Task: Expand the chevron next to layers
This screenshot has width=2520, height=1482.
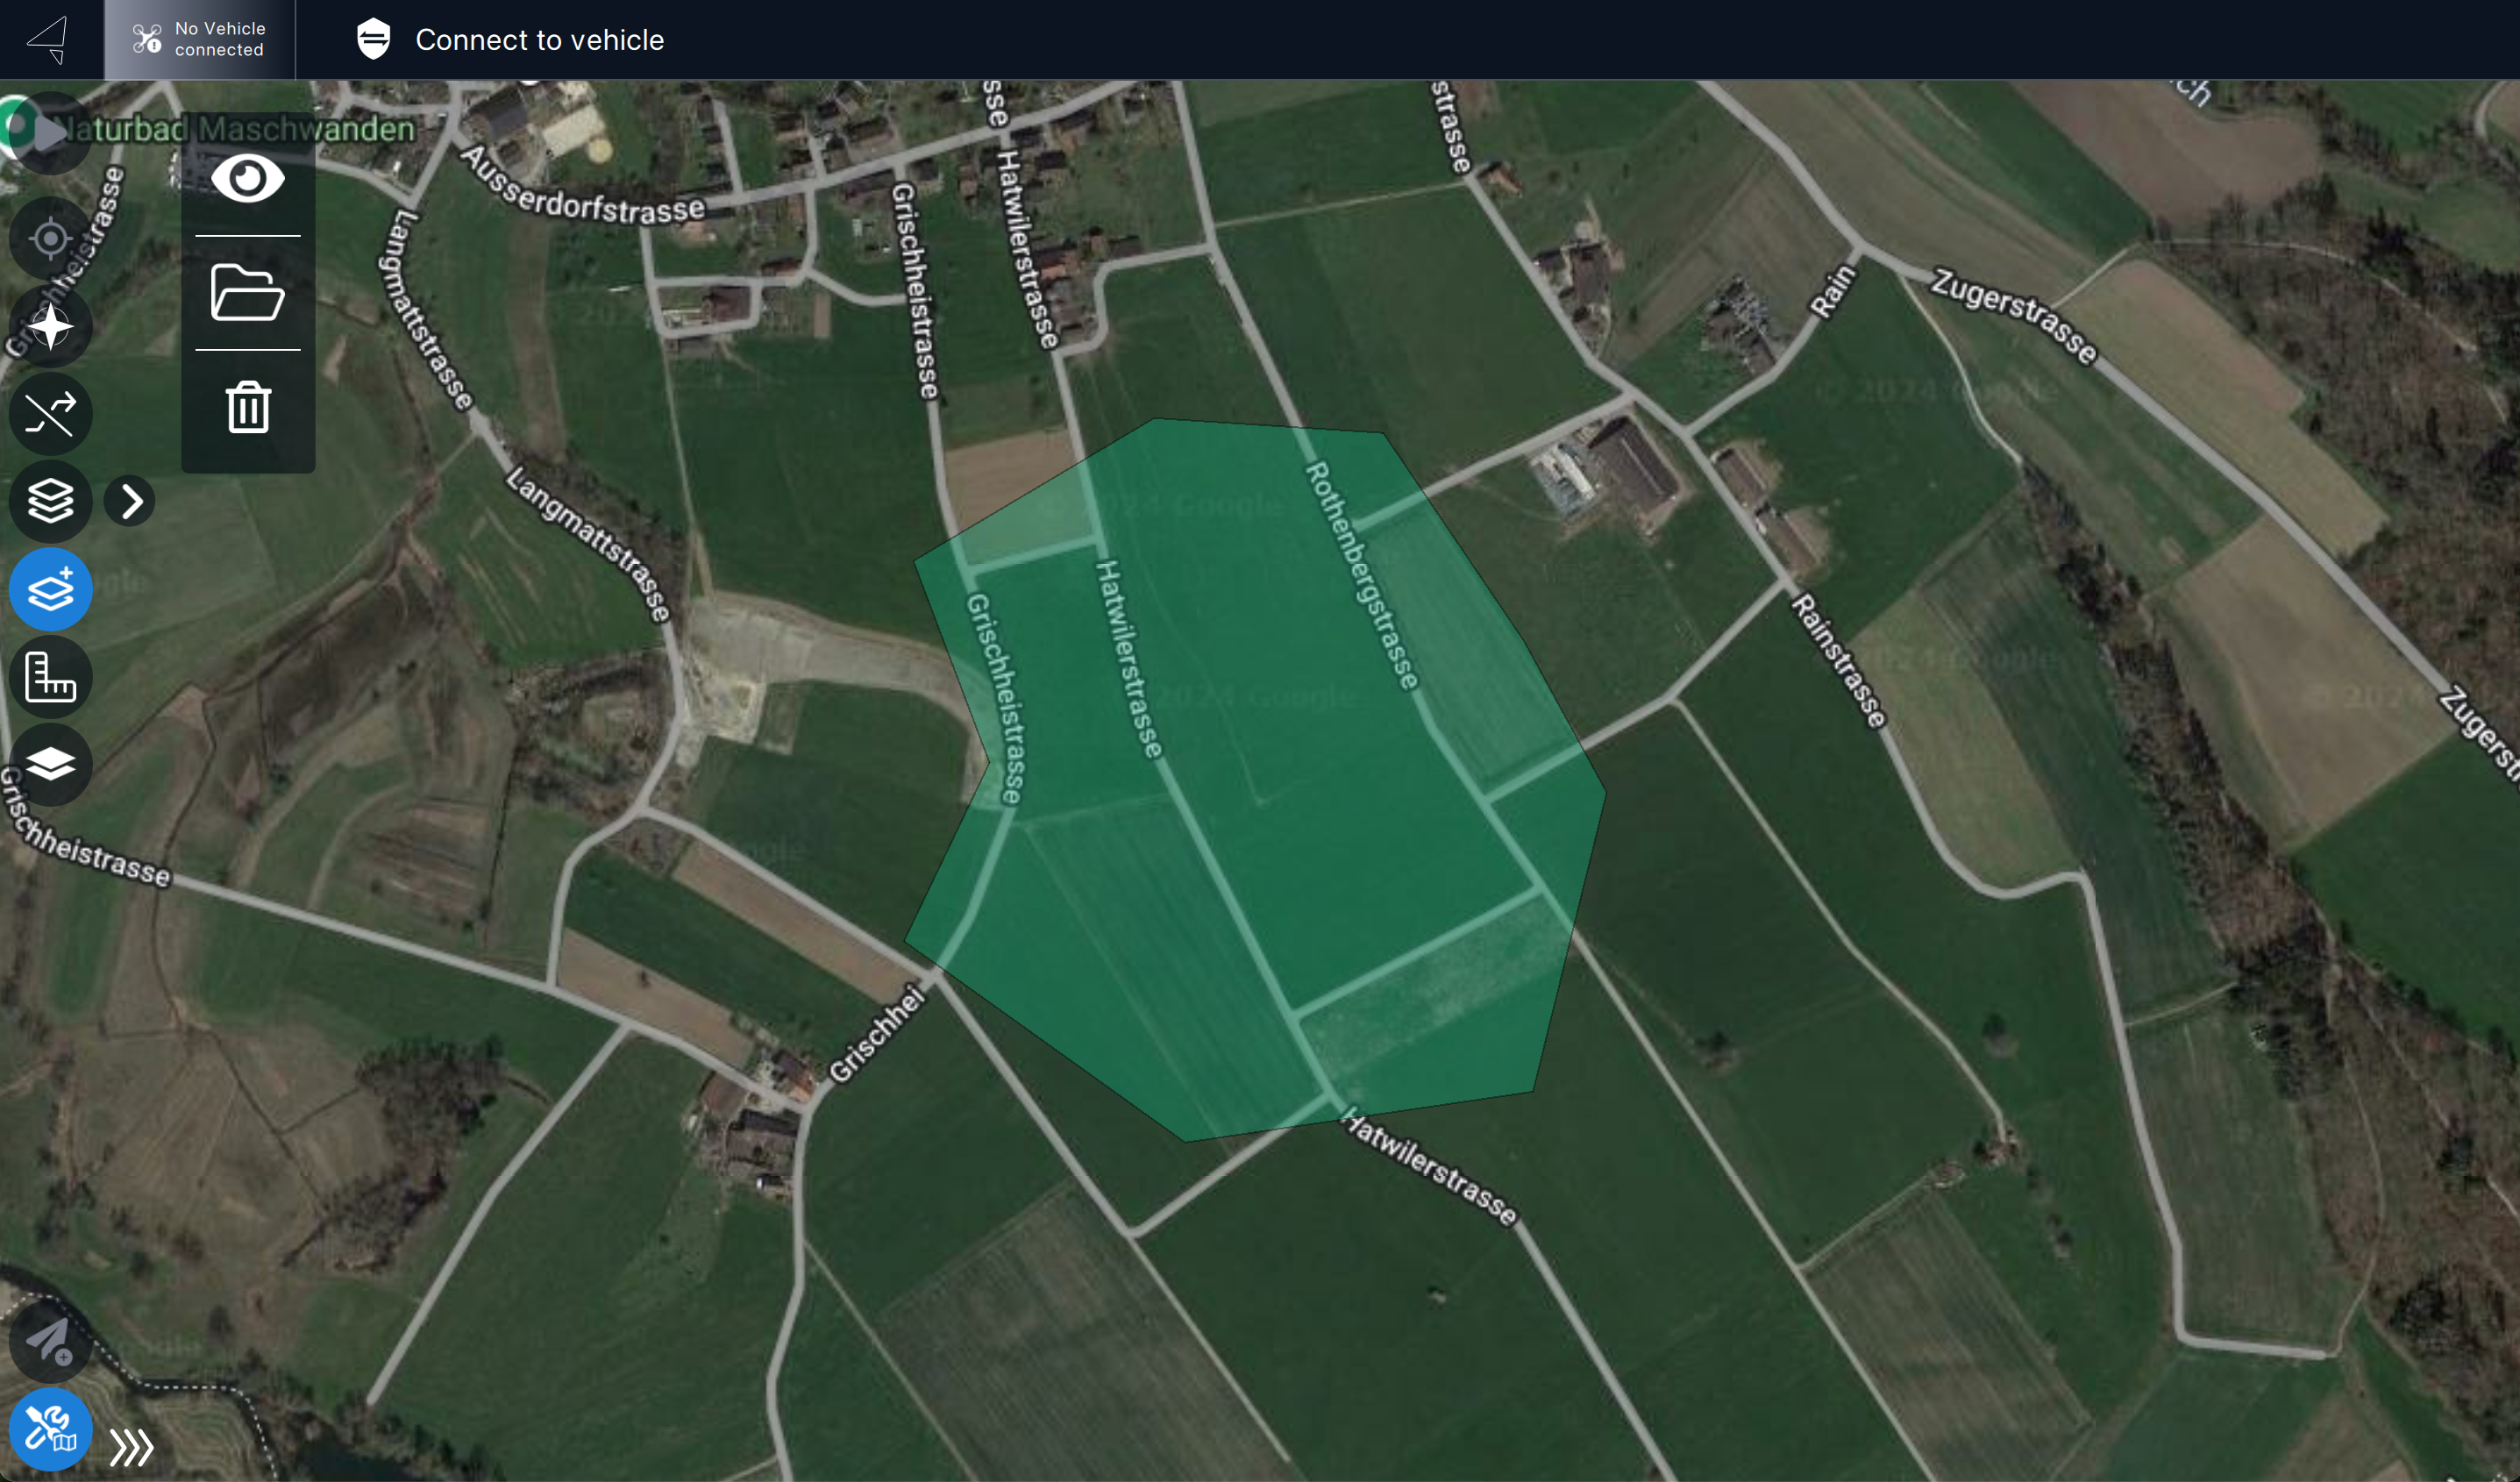Action: click(x=131, y=501)
